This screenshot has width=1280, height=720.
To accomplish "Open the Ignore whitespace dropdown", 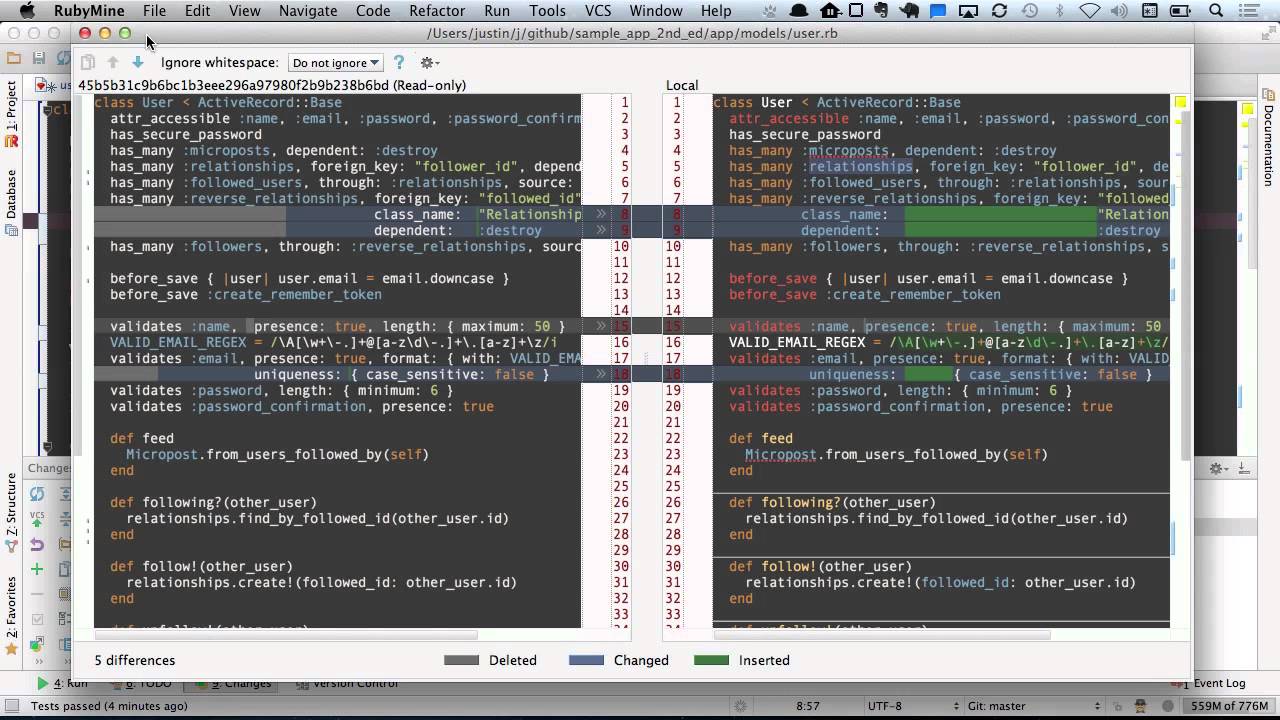I will (335, 63).
